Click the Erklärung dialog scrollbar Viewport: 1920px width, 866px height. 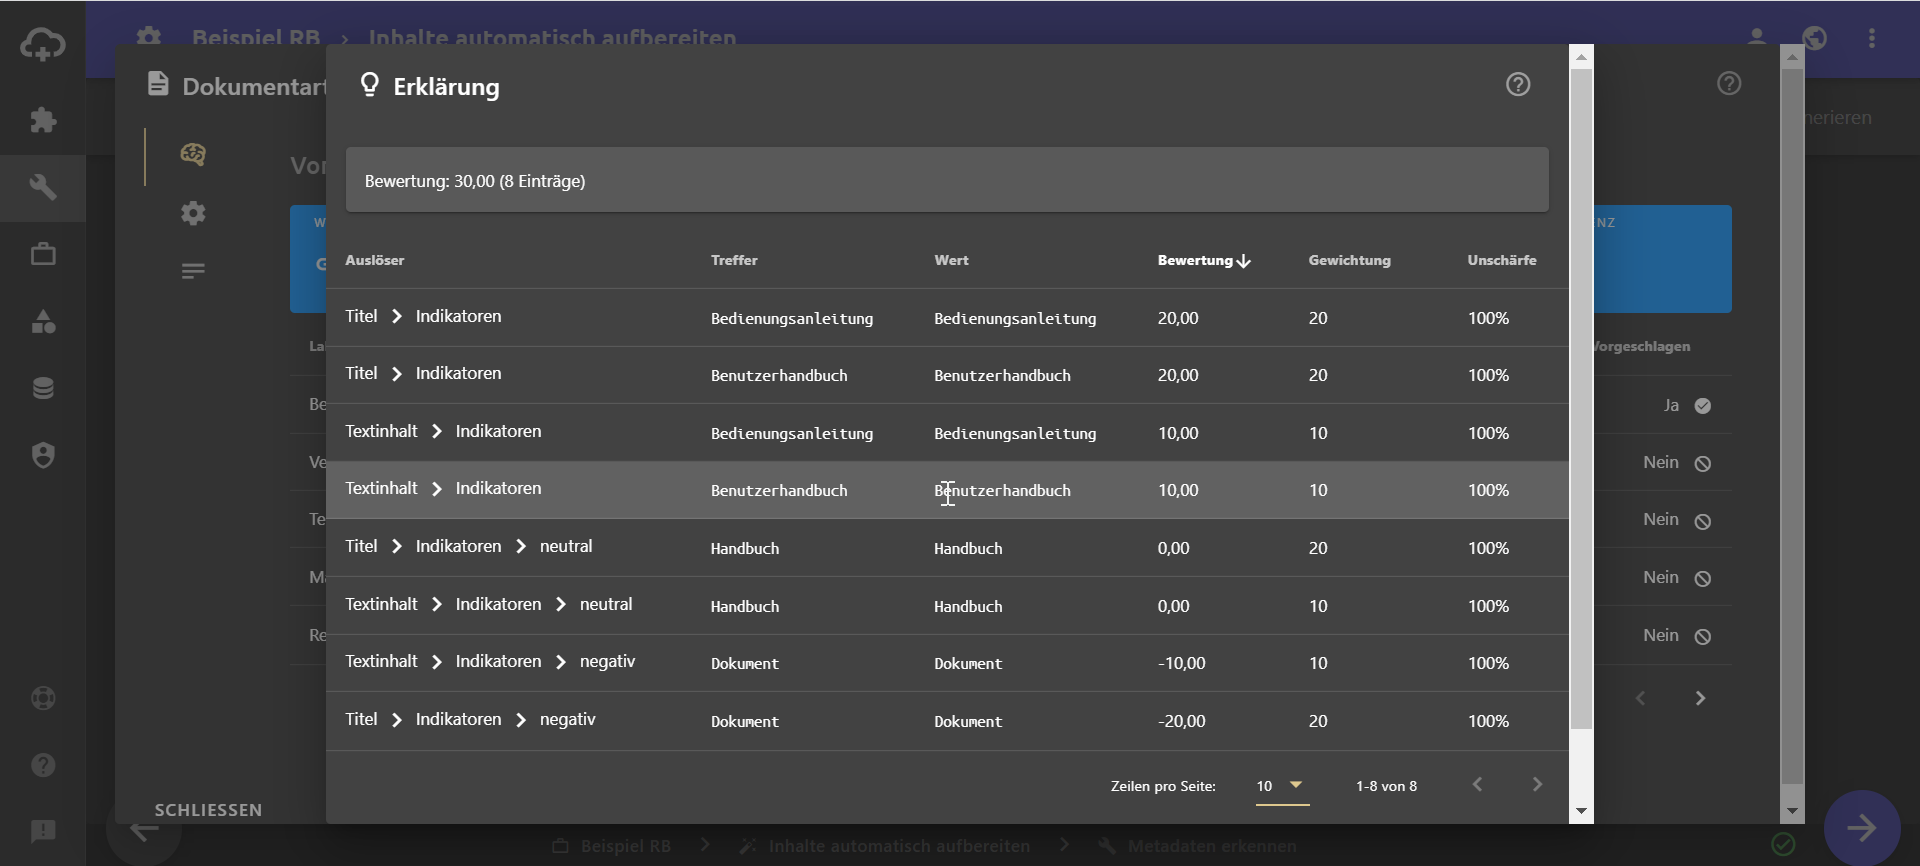point(1581,399)
